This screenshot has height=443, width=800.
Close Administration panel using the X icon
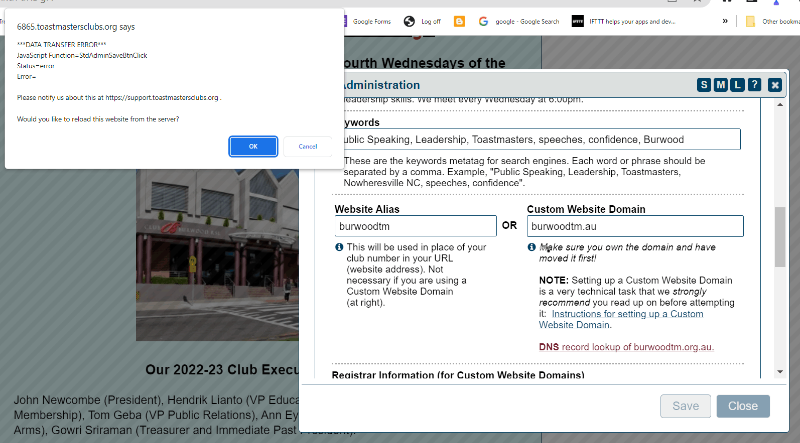774,85
